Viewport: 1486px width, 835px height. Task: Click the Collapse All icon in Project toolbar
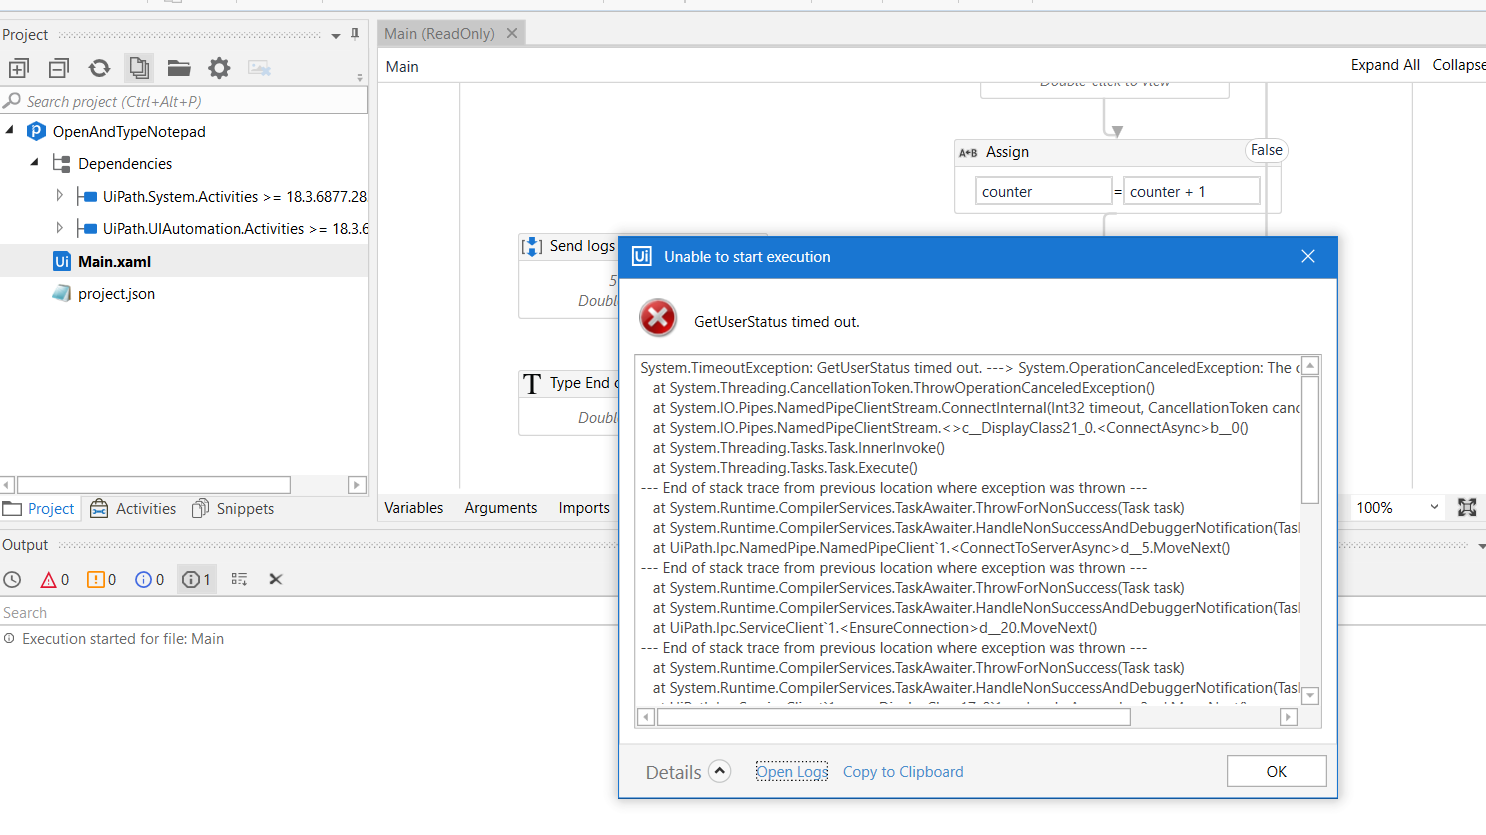click(x=59, y=68)
